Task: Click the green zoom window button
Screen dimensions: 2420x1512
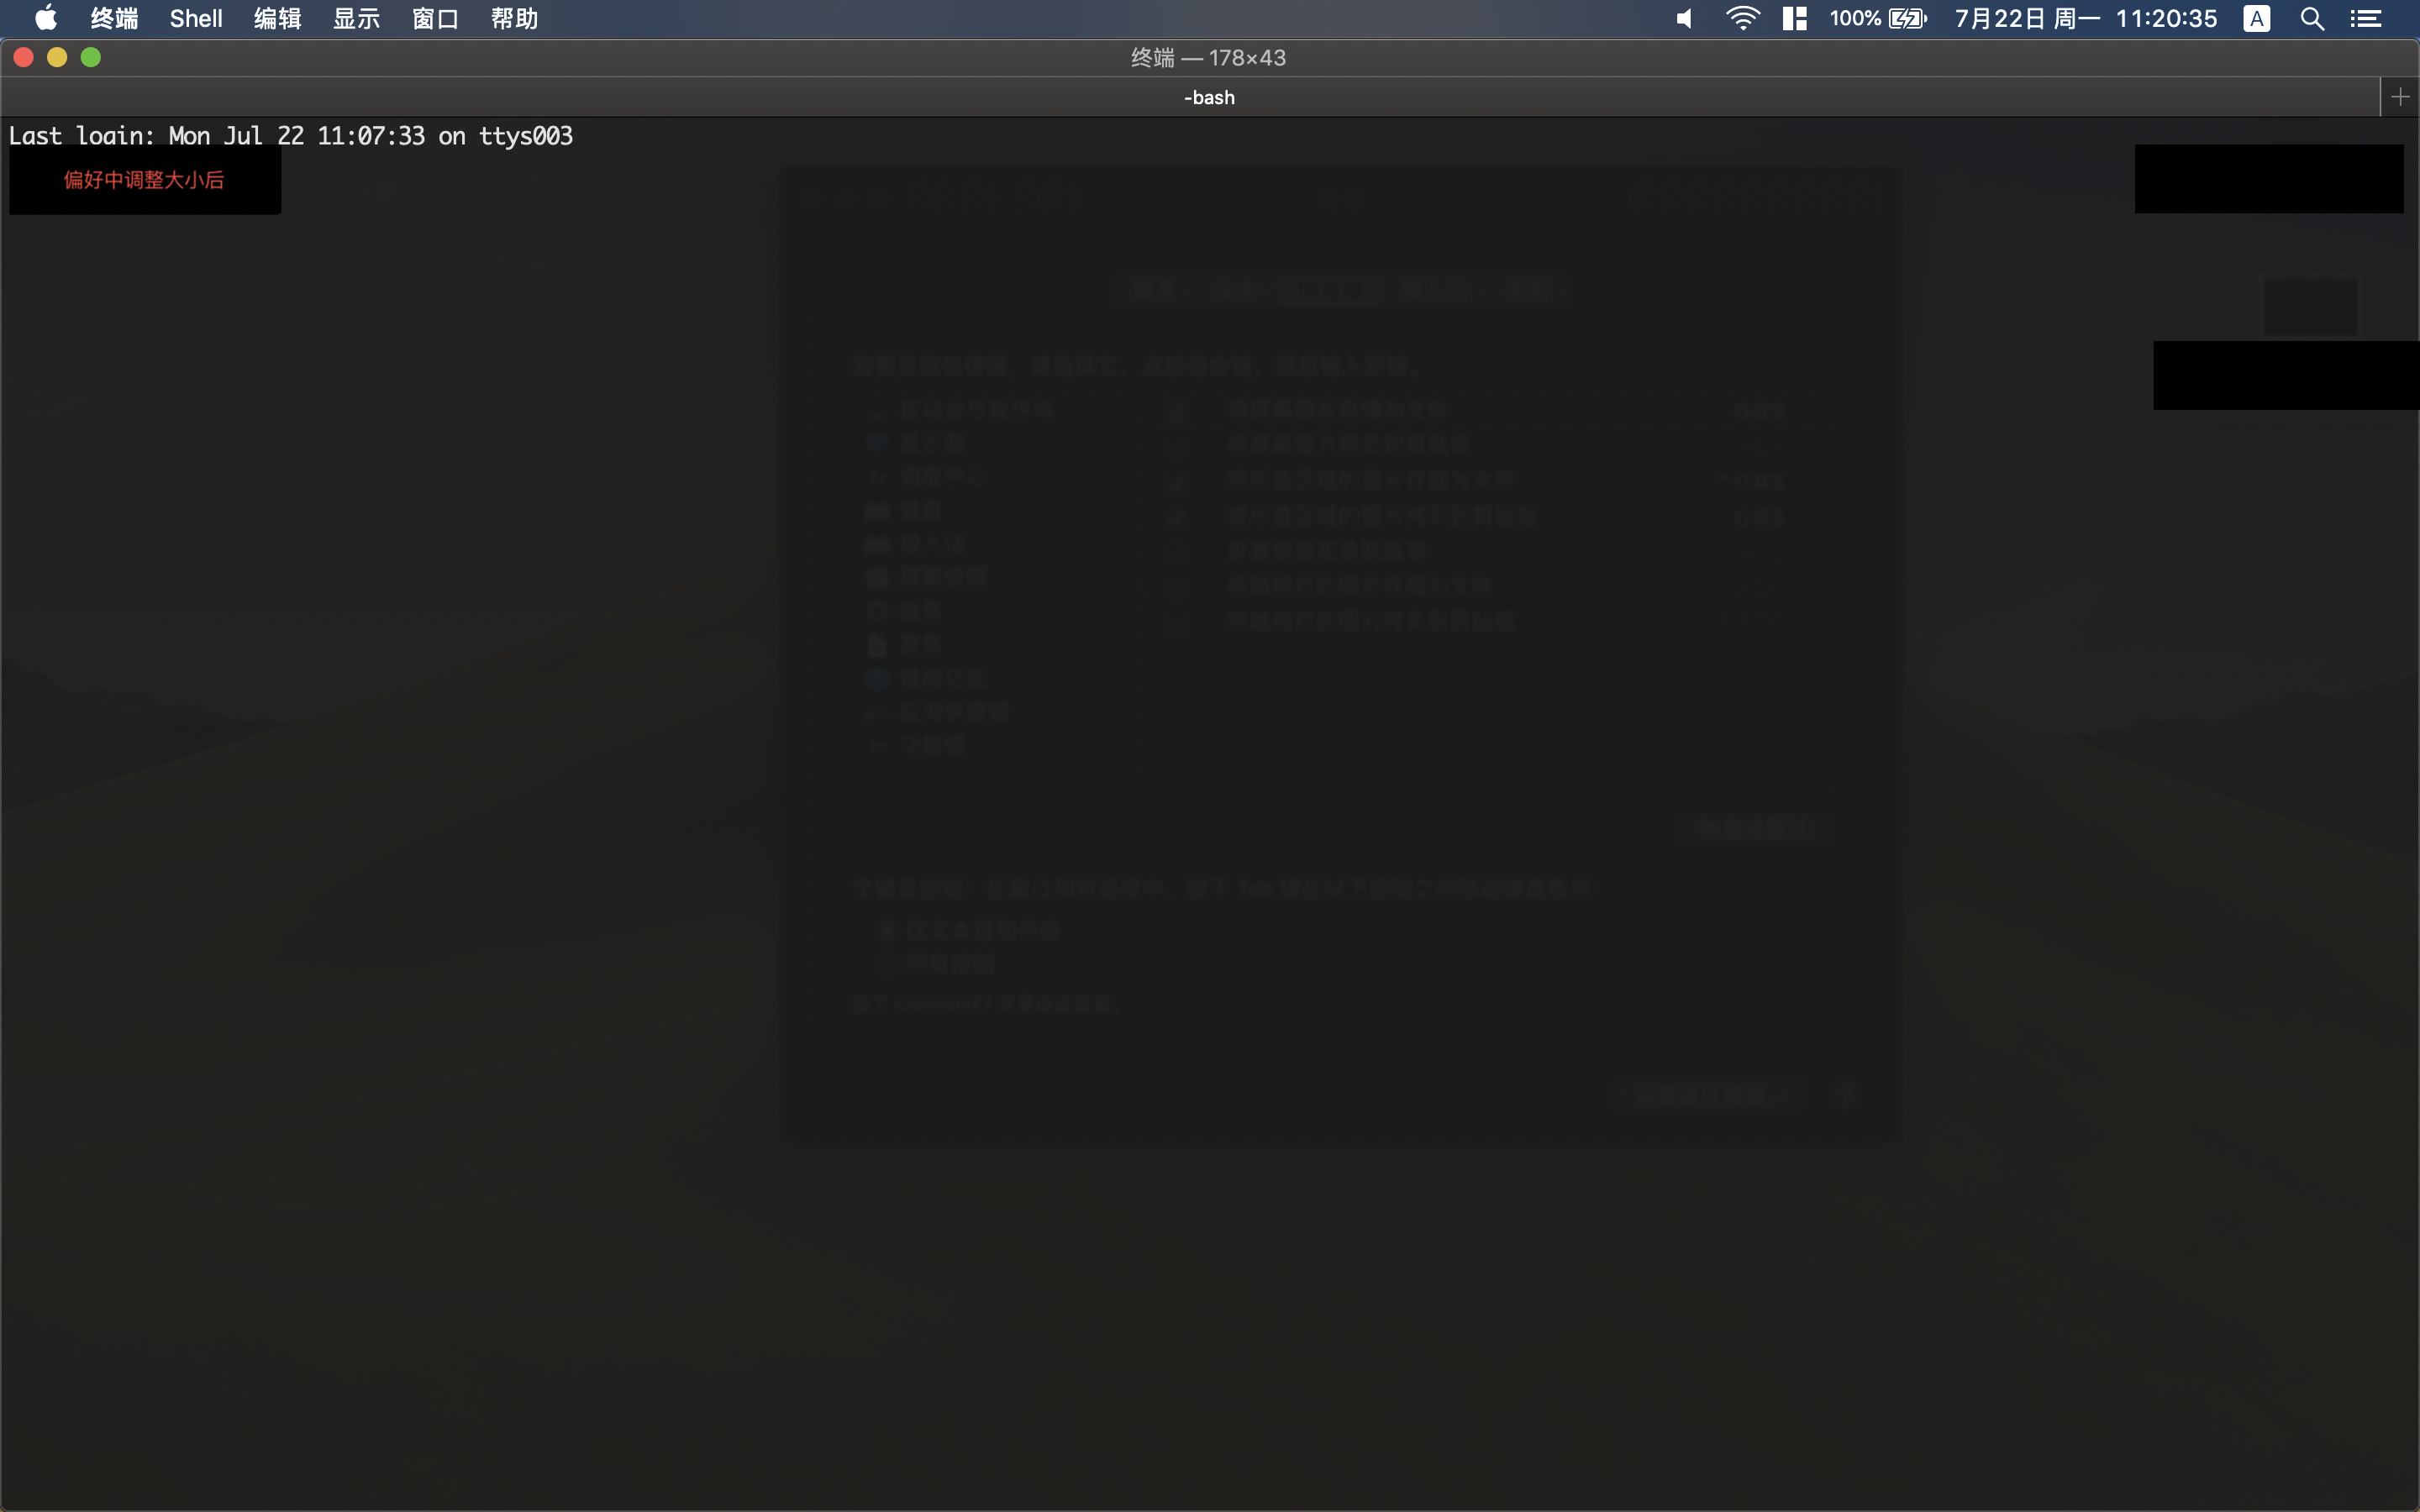Action: 91,57
